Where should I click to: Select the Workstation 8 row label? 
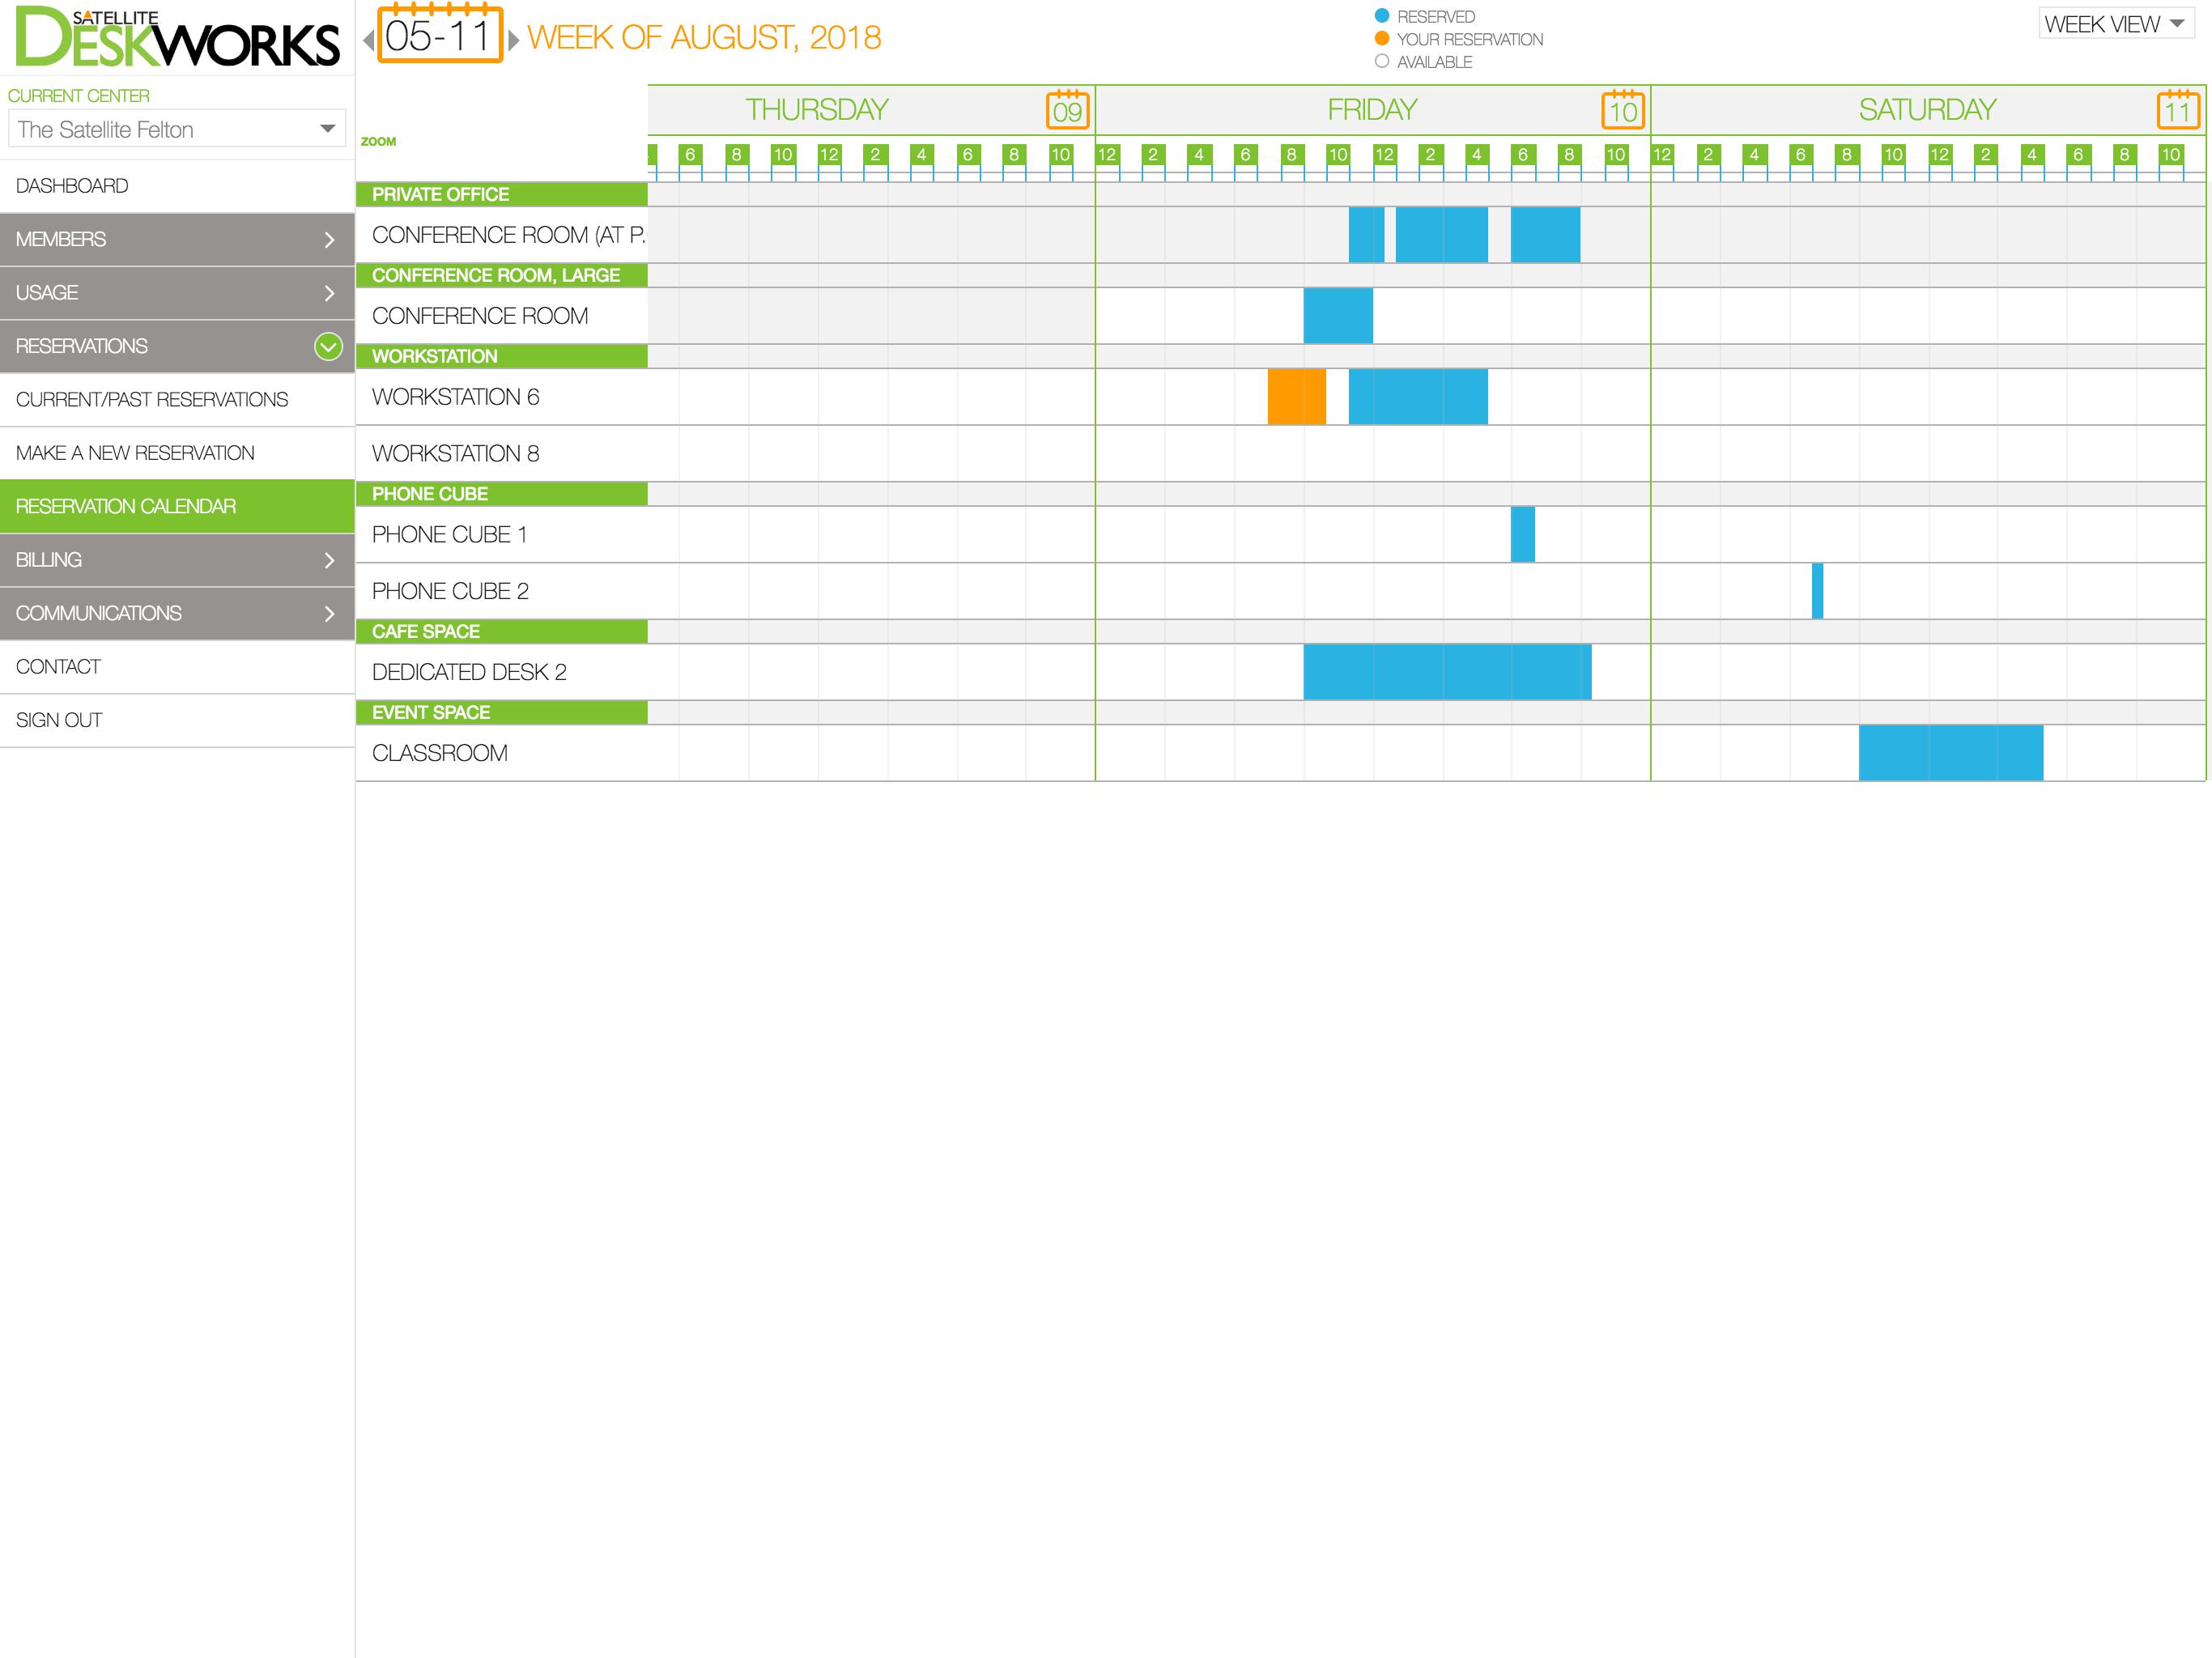pos(455,453)
